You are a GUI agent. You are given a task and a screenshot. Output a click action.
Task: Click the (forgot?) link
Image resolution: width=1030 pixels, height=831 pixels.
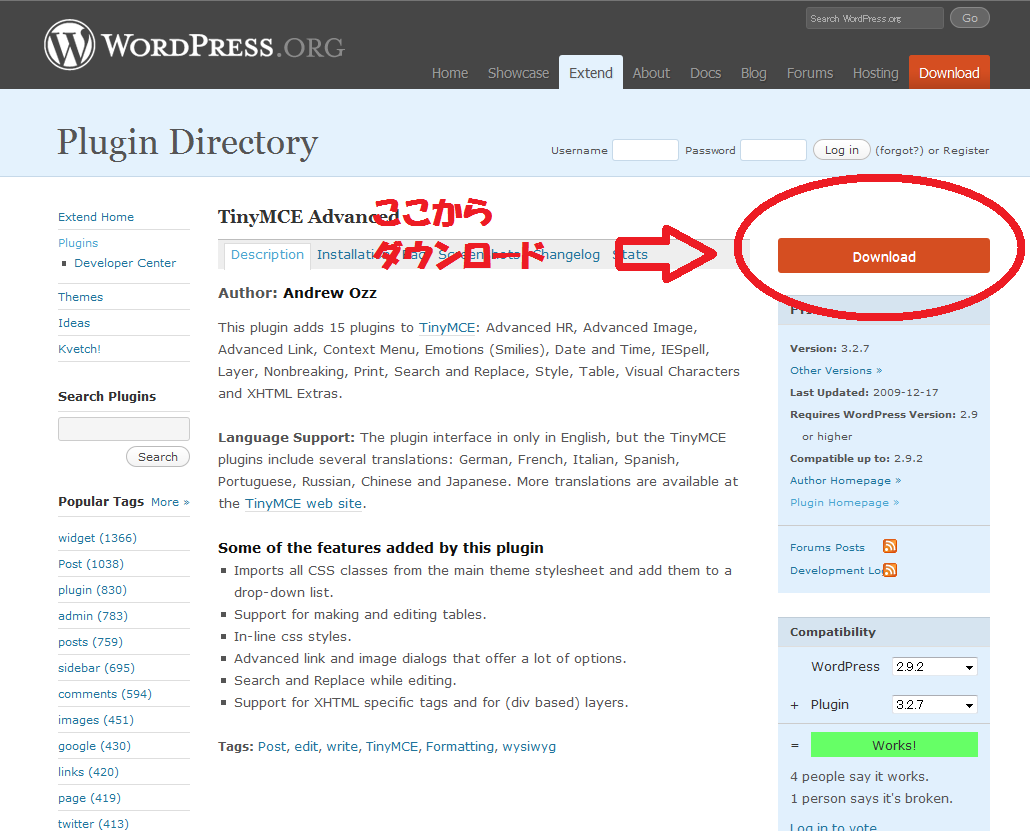[x=899, y=150]
